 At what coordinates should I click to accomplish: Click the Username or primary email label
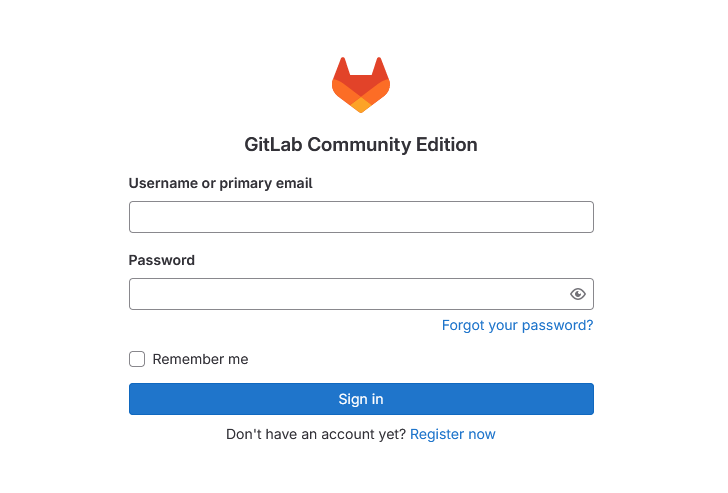point(221,183)
